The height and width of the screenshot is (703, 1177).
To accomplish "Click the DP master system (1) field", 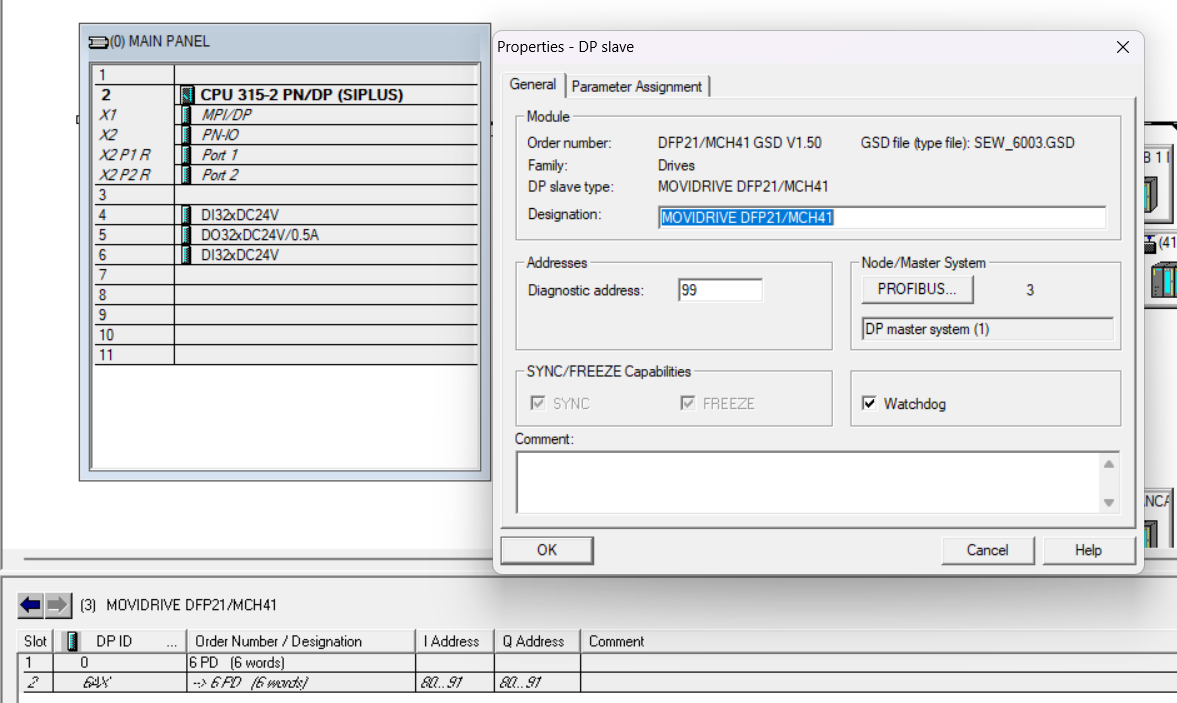I will [988, 329].
